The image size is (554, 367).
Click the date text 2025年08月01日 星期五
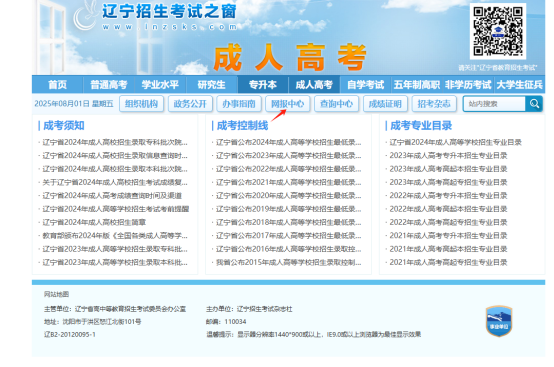(x=74, y=104)
